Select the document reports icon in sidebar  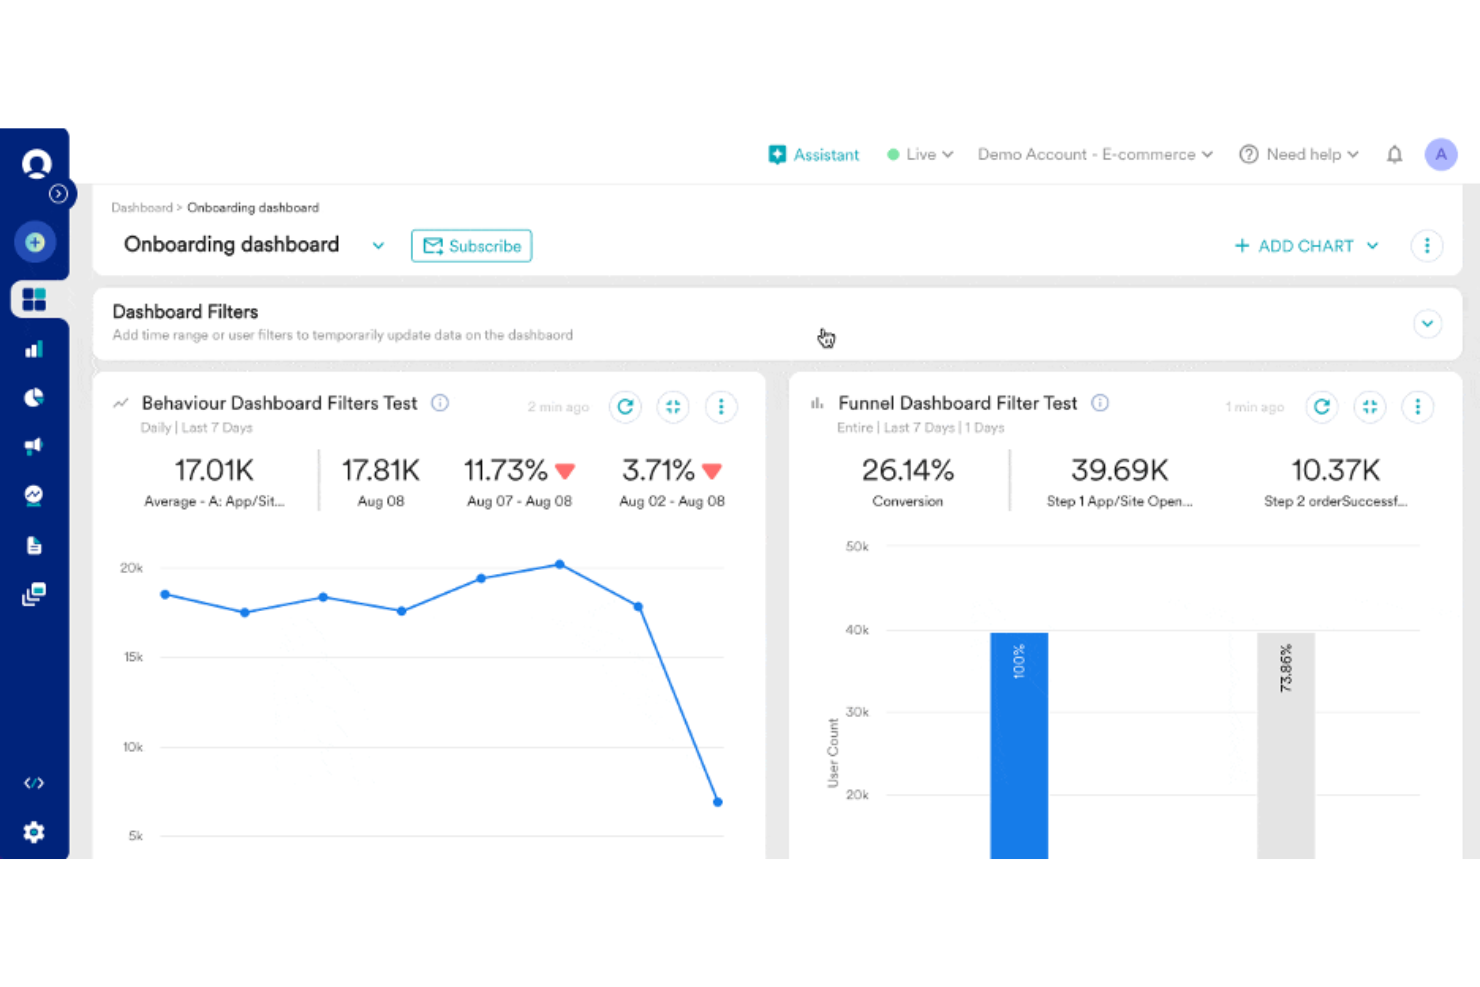(35, 545)
